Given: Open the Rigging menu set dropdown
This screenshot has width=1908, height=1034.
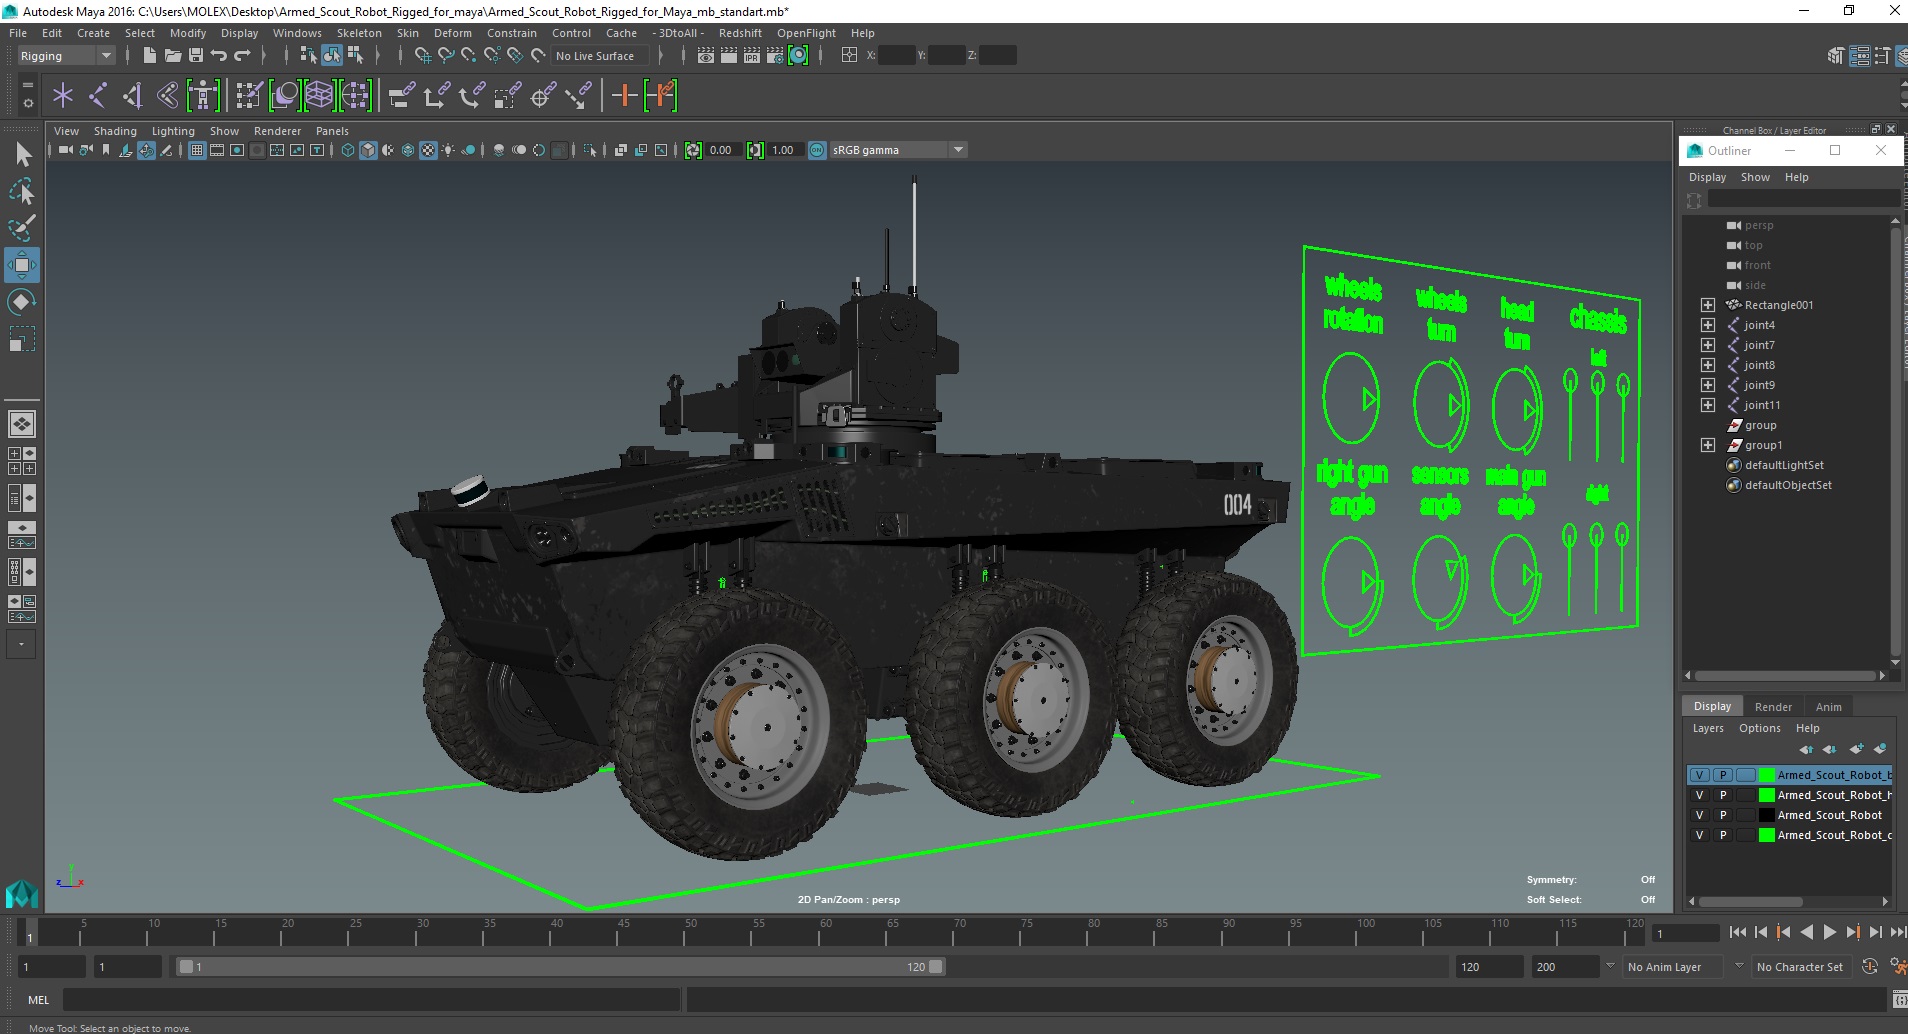Looking at the screenshot, I should coord(66,56).
